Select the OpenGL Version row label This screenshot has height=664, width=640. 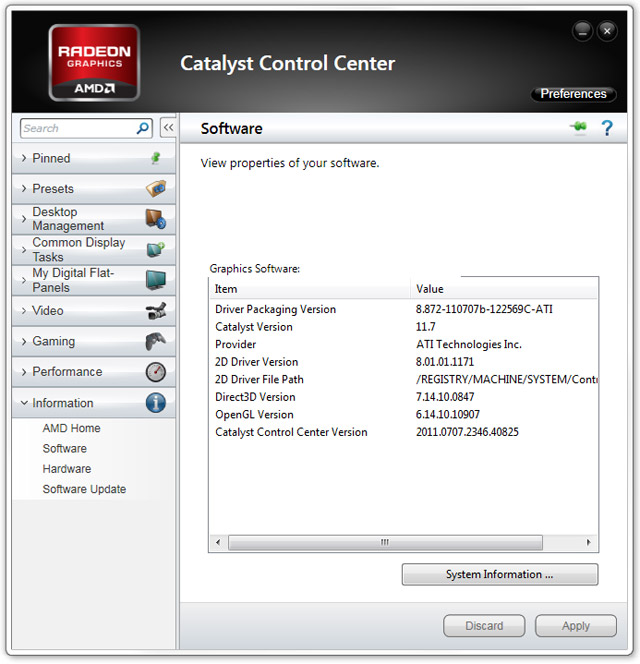click(254, 415)
